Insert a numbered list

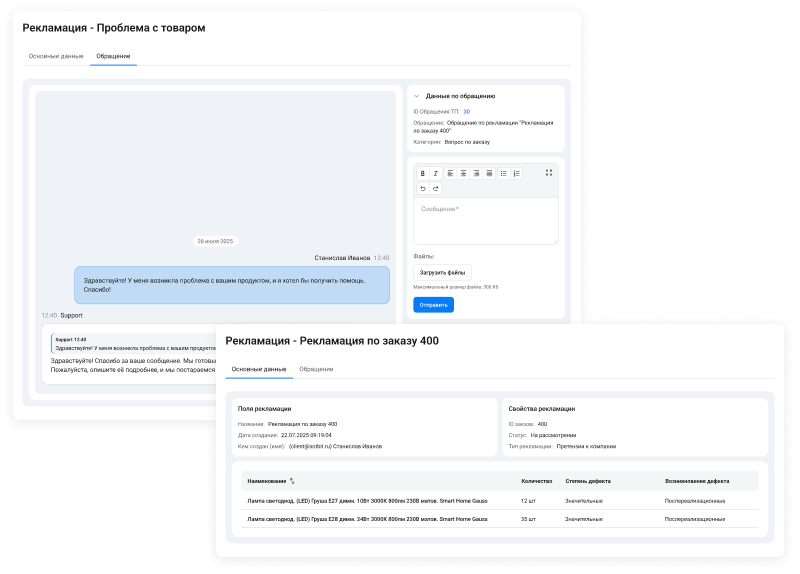click(x=516, y=173)
